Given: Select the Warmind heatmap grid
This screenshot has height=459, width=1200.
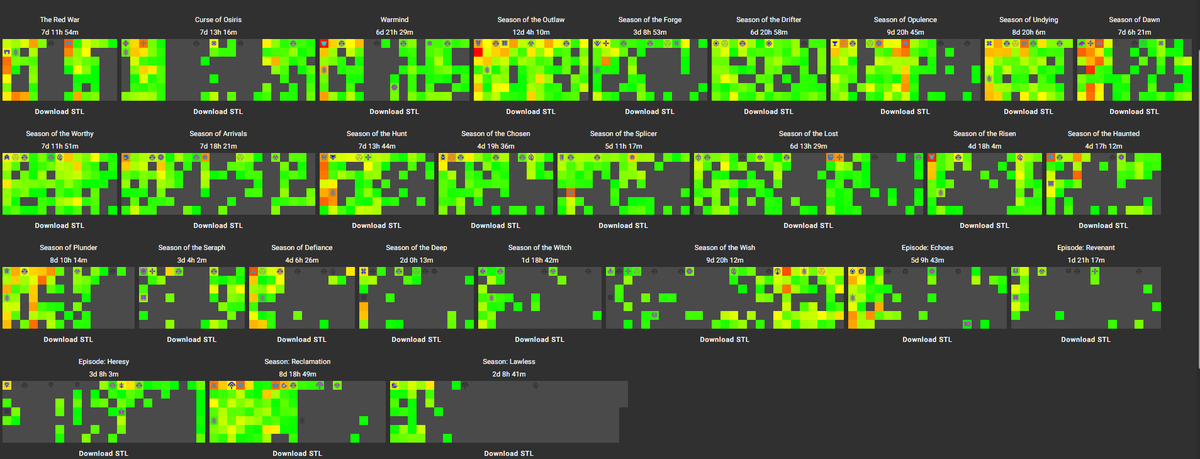Looking at the screenshot, I should tap(394, 70).
